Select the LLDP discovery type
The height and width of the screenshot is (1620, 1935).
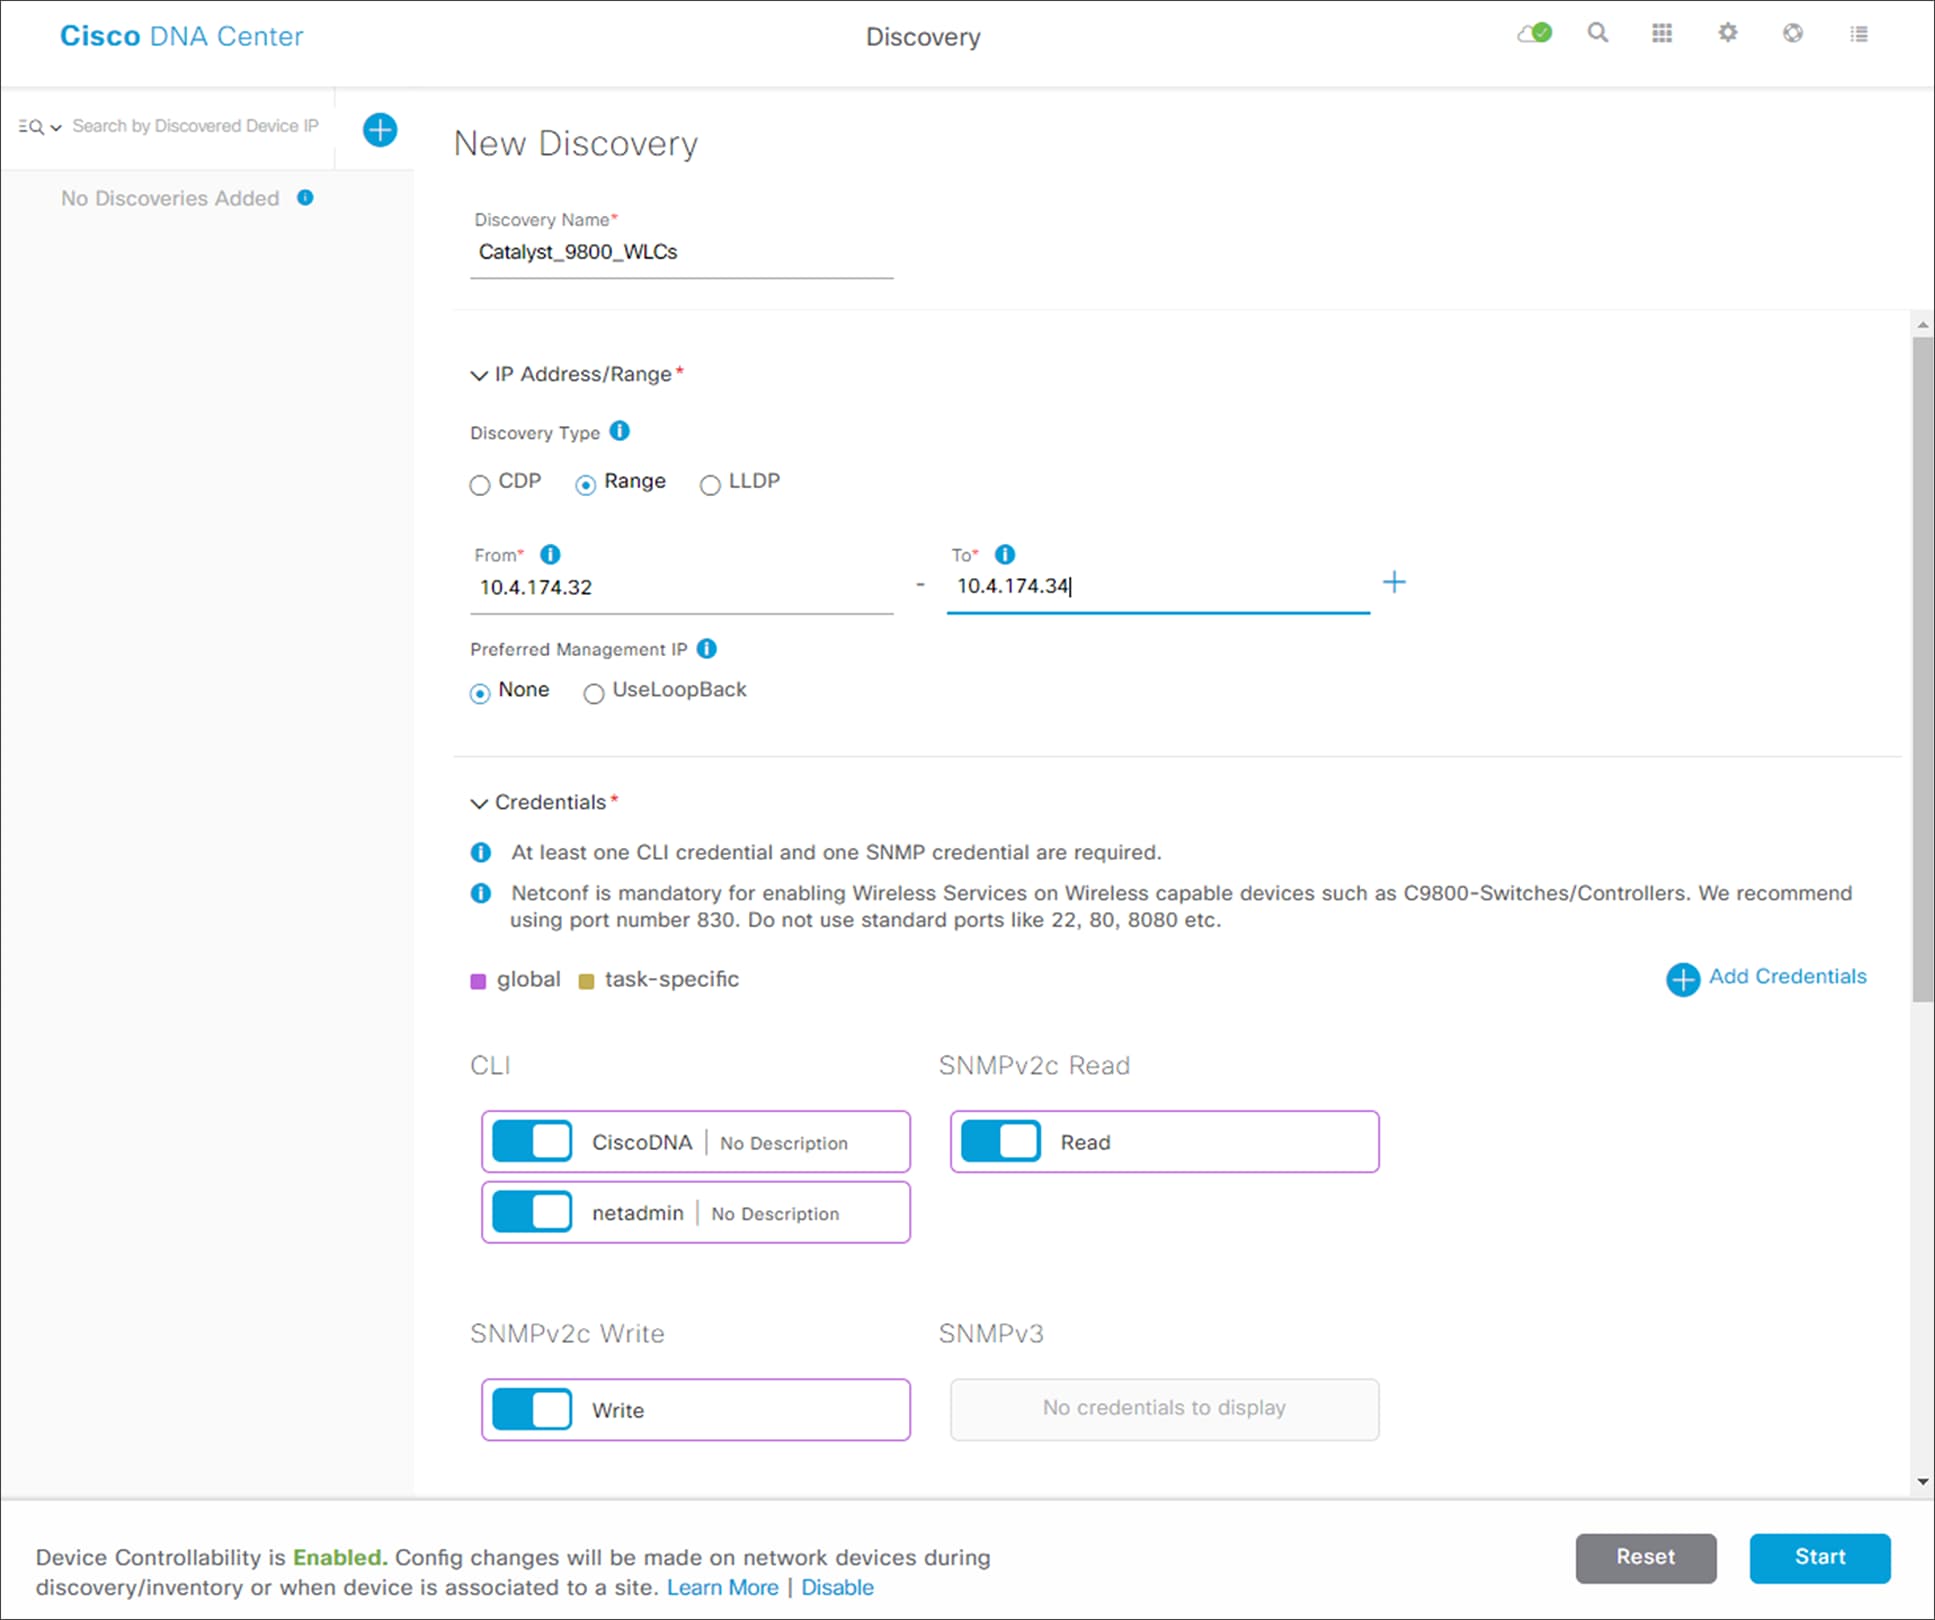coord(710,485)
